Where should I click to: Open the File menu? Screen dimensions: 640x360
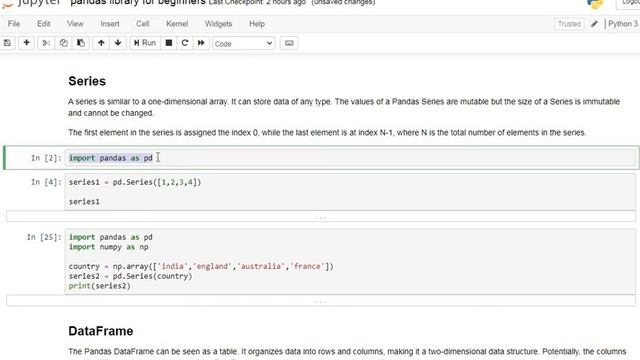14,24
